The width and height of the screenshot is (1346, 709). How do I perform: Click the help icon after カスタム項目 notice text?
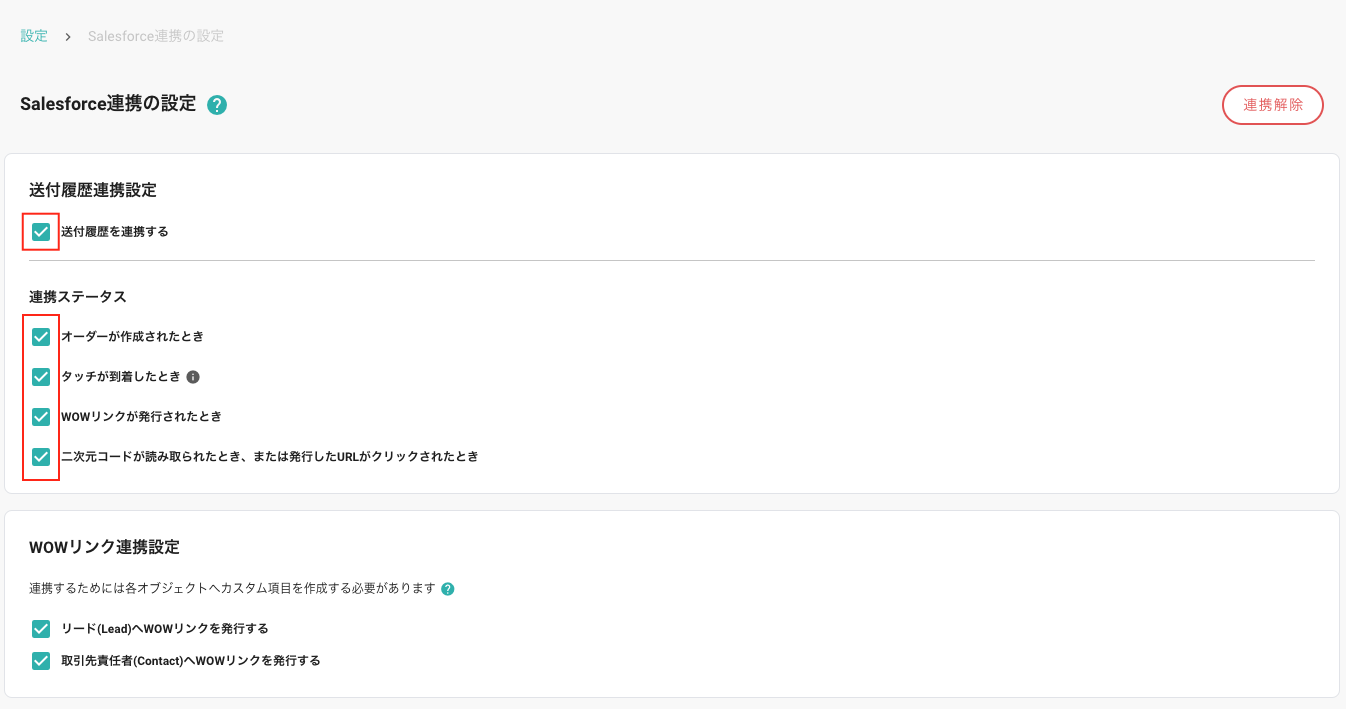click(x=448, y=589)
